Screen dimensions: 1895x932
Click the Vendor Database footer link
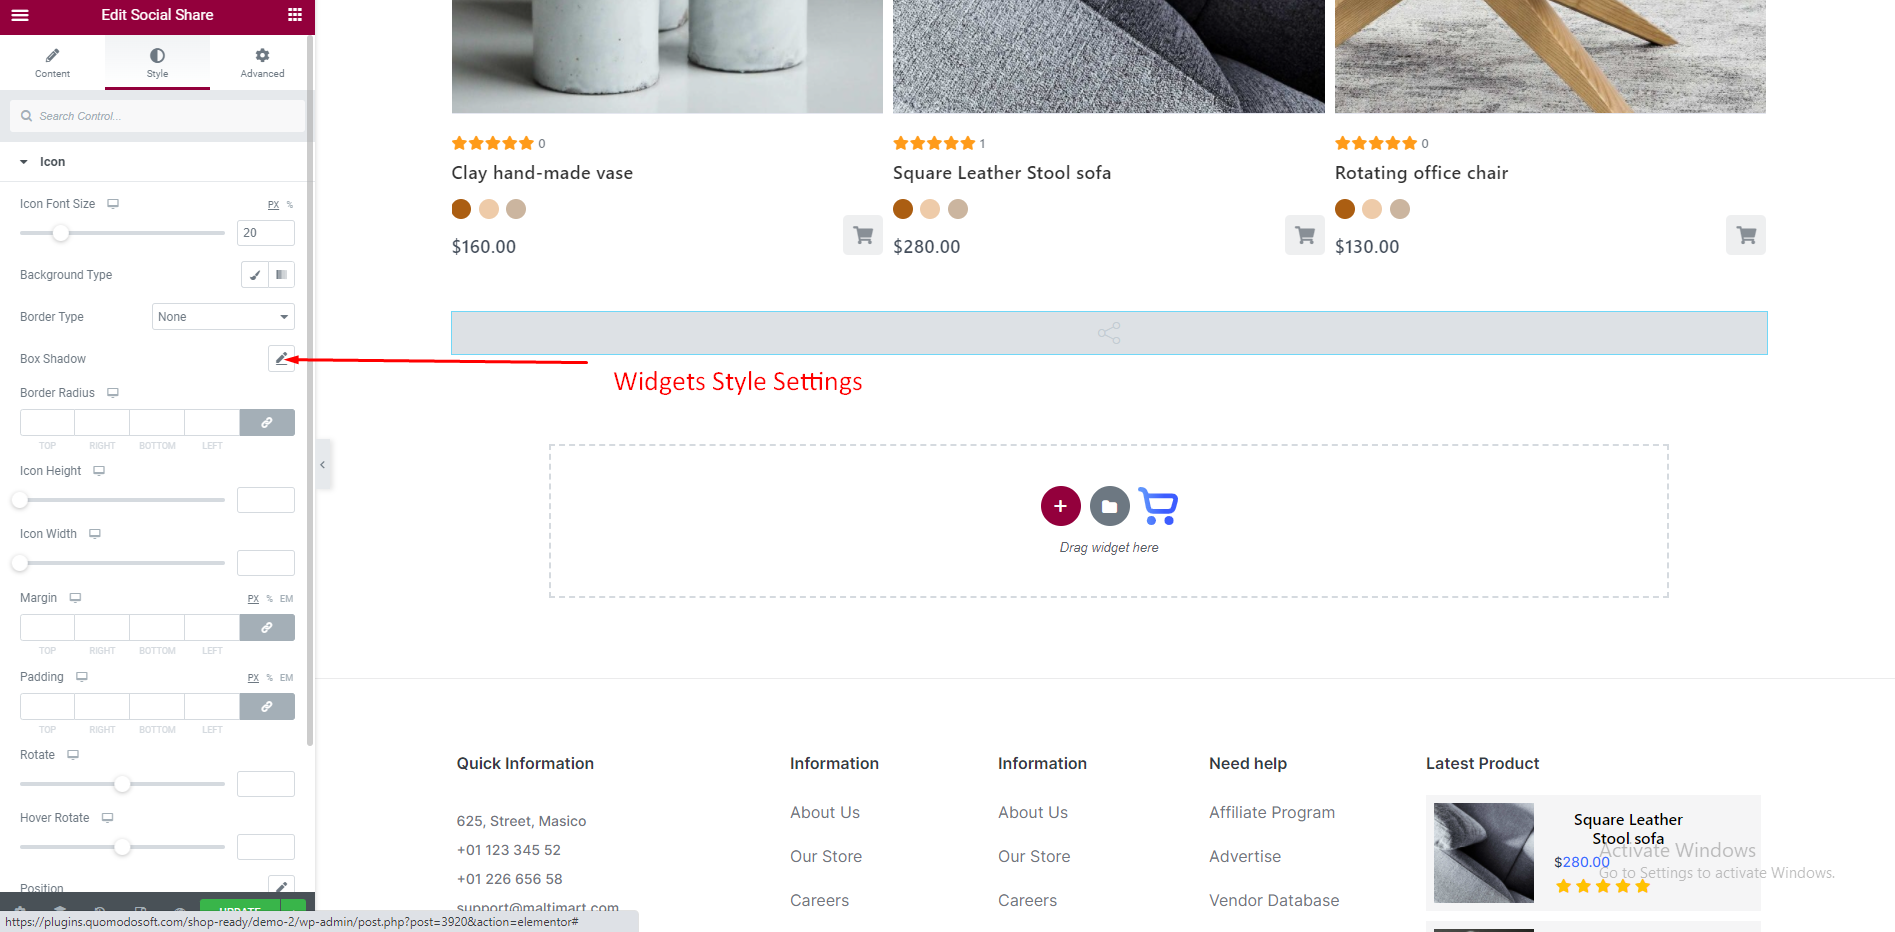[1273, 901]
